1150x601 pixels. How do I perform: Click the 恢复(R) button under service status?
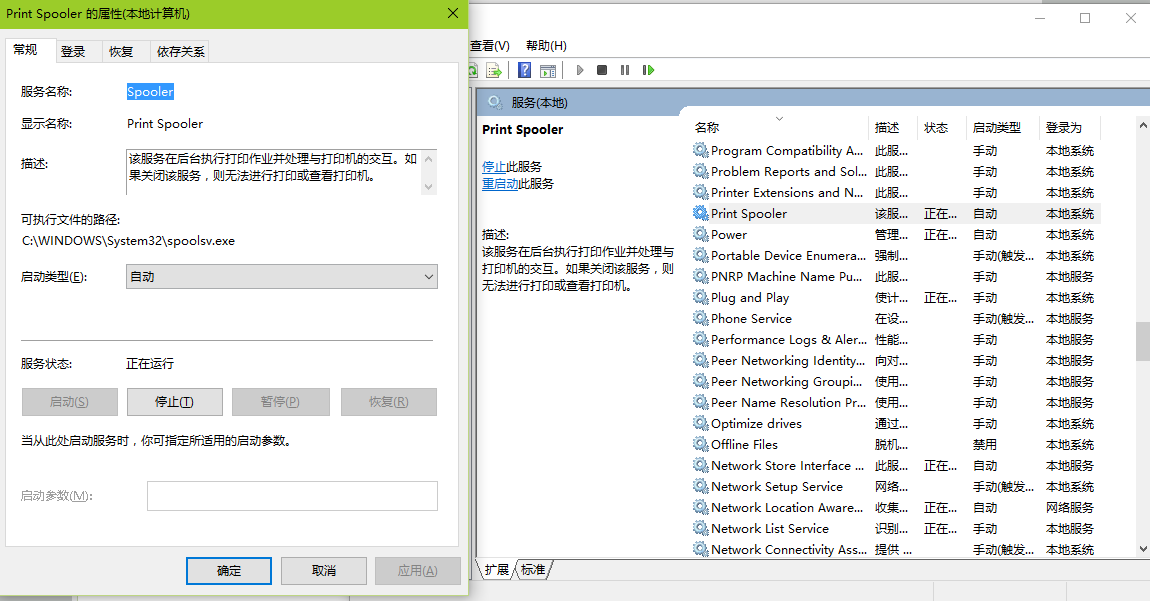389,402
